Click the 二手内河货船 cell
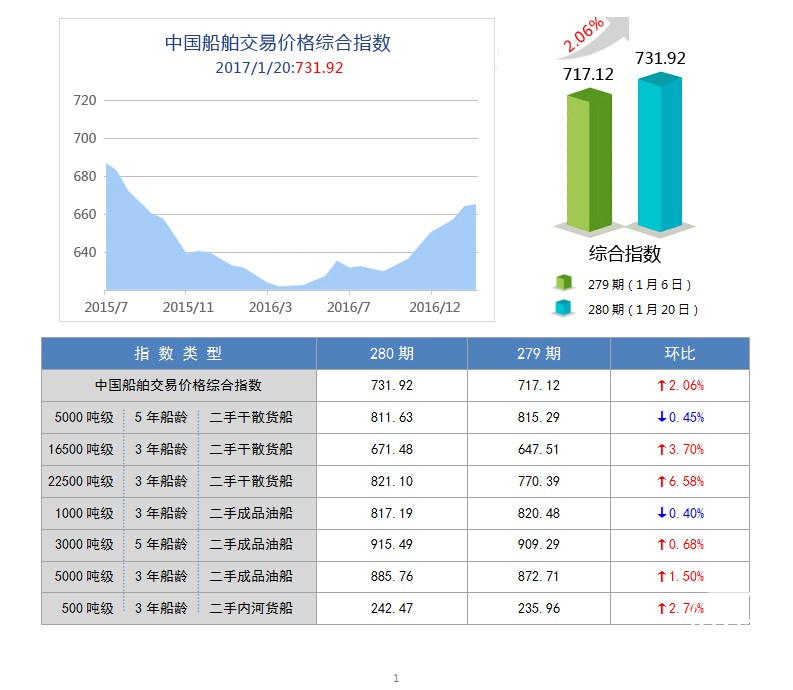Image resolution: width=793 pixels, height=690 pixels. click(251, 608)
